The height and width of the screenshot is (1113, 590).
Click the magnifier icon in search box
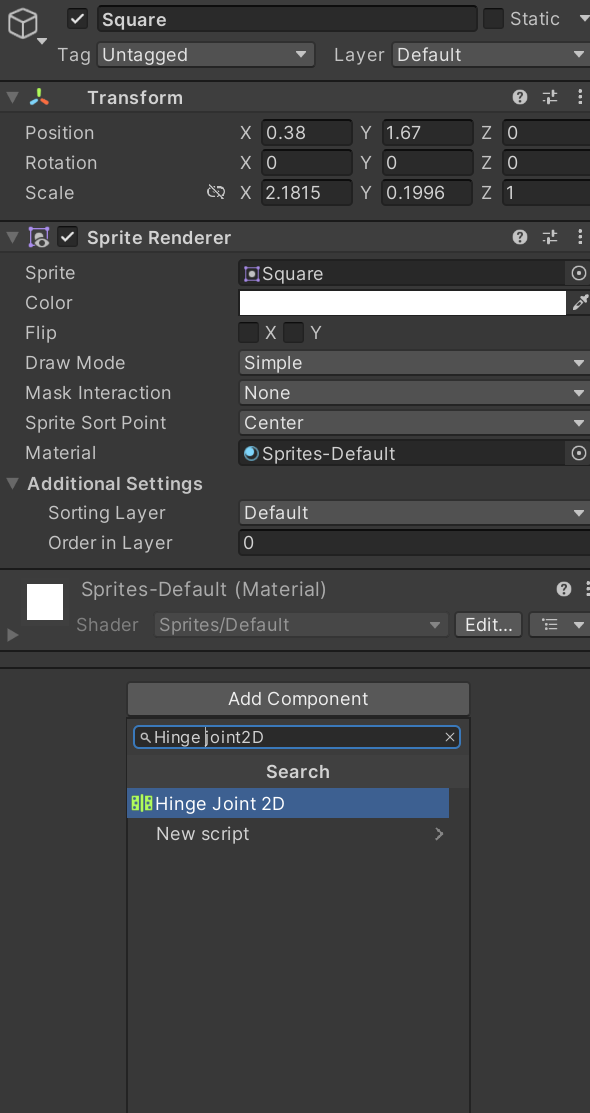(146, 738)
